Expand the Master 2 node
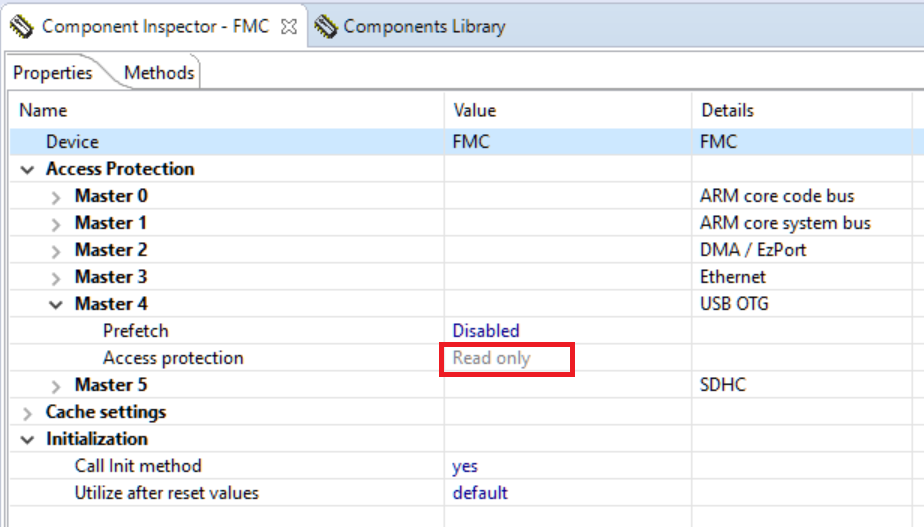Viewport: 924px width, 527px height. [56, 251]
